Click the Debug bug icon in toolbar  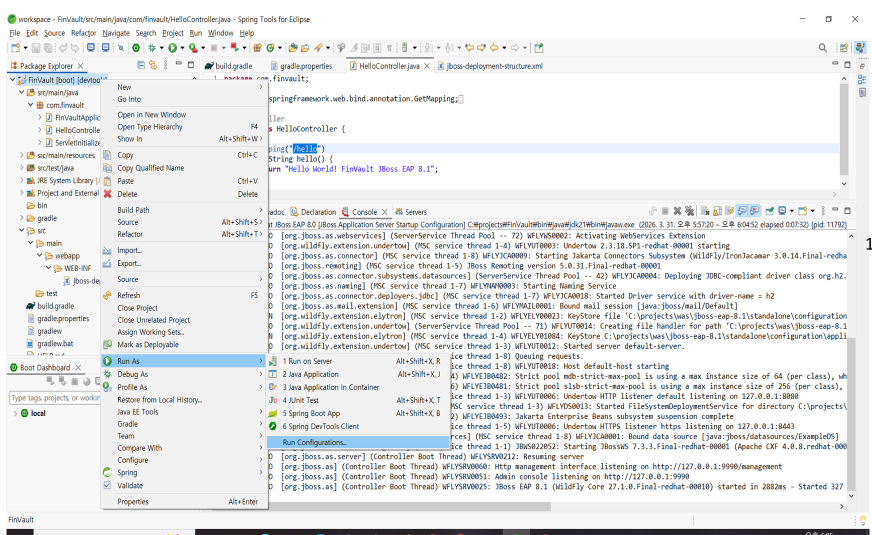(x=151, y=48)
